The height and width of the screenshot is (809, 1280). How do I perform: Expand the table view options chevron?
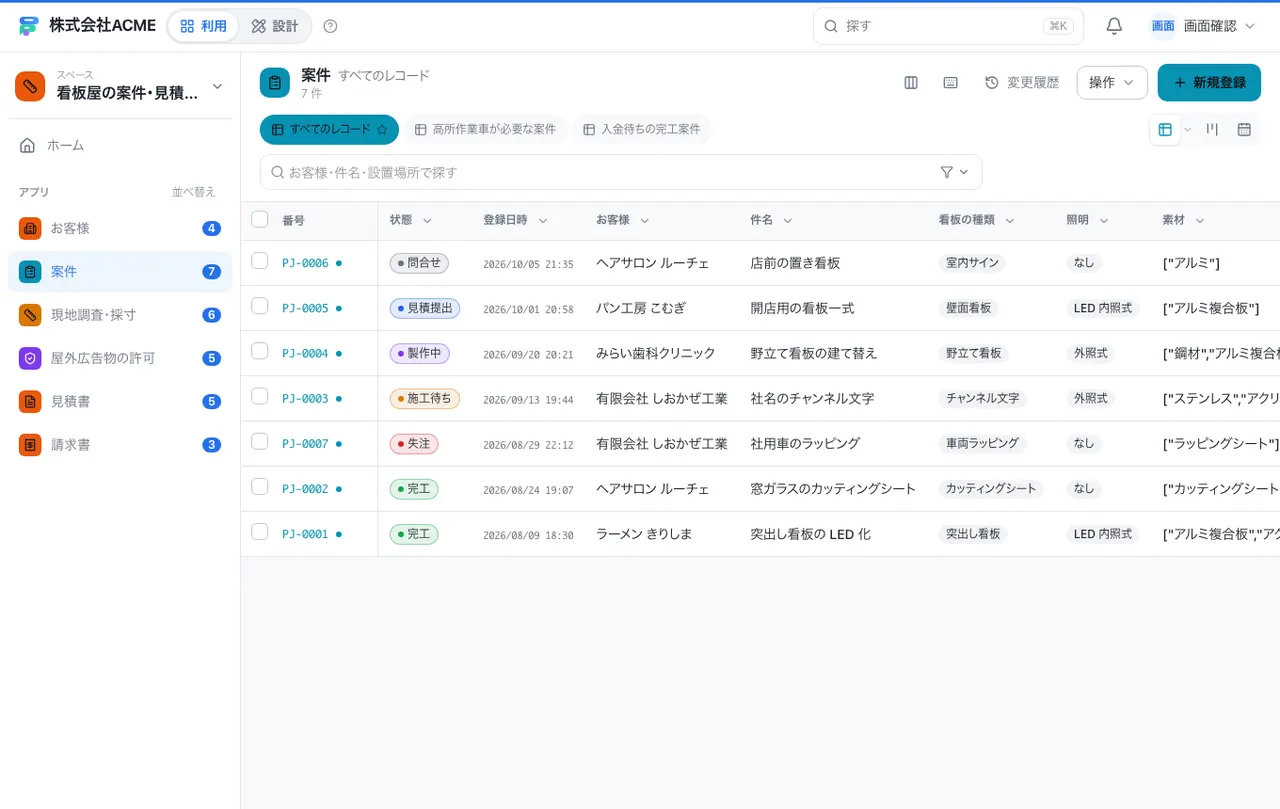[1188, 130]
